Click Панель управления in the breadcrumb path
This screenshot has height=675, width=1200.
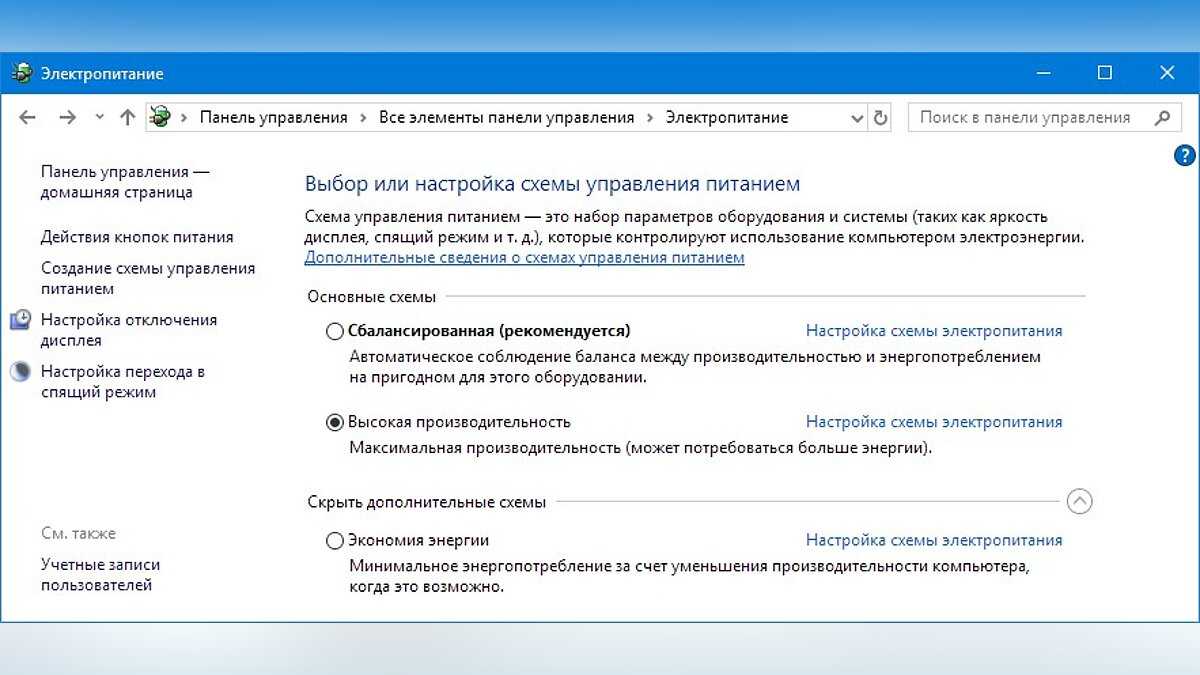273,117
